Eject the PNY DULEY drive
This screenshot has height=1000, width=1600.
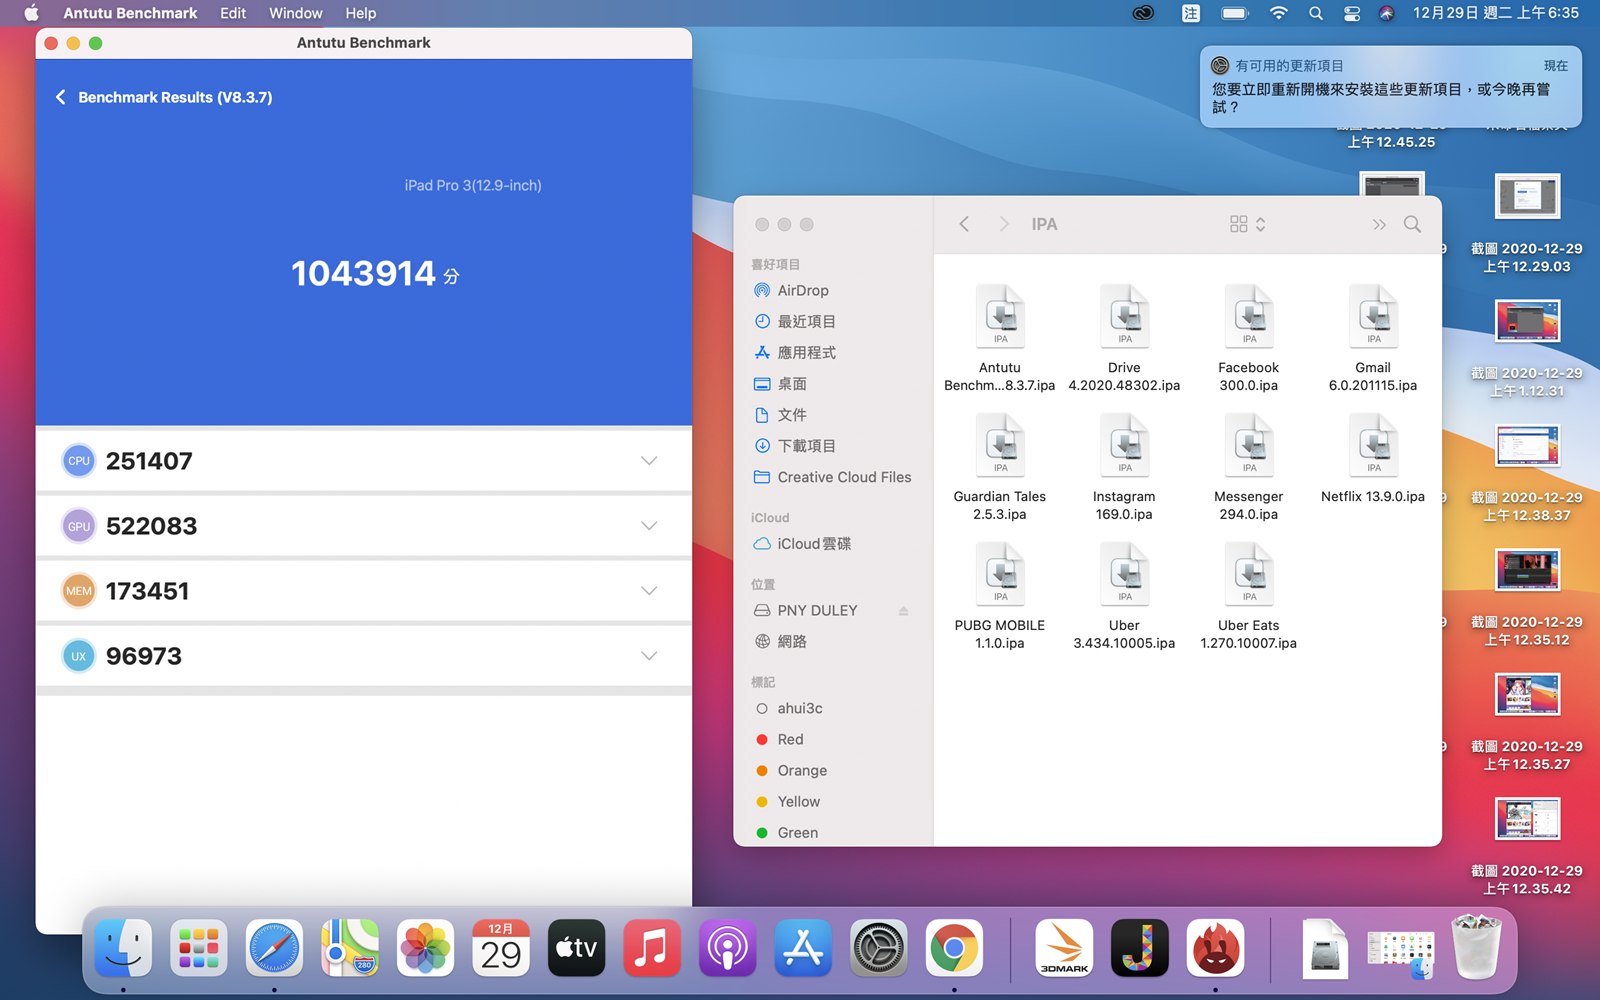tap(903, 610)
